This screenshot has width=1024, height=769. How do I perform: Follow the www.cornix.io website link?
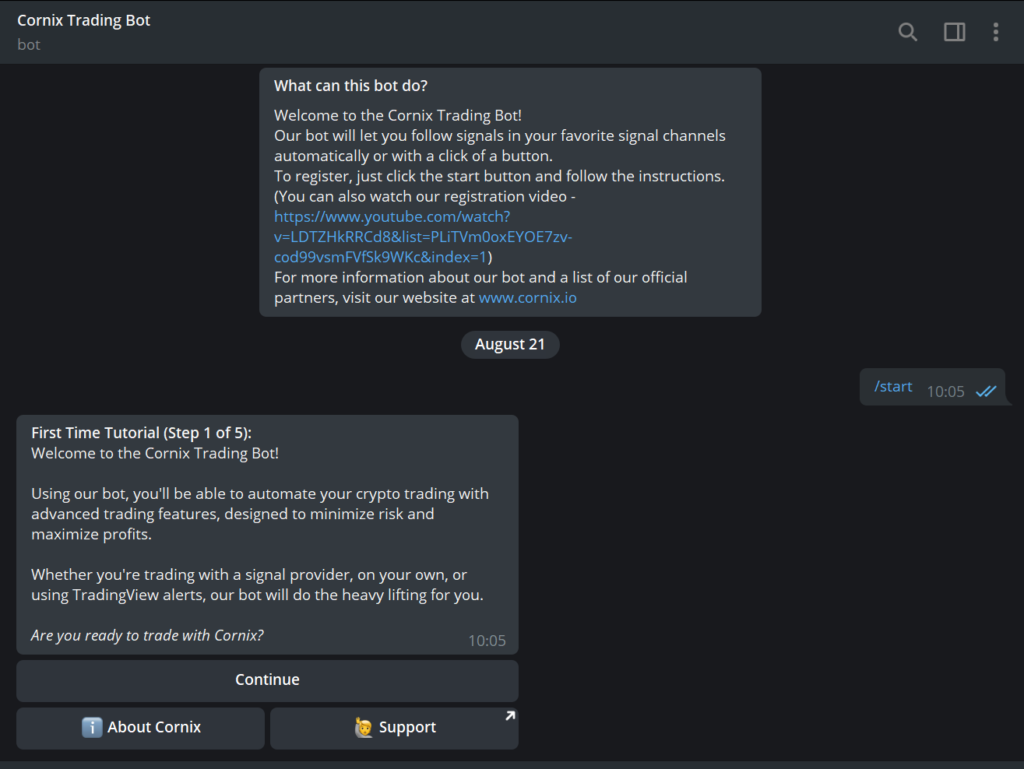[527, 297]
